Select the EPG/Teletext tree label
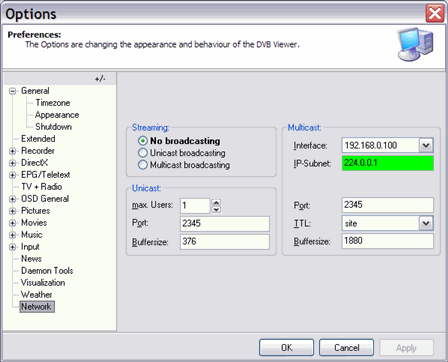Screen dimensions: 448x362 coord(46,175)
